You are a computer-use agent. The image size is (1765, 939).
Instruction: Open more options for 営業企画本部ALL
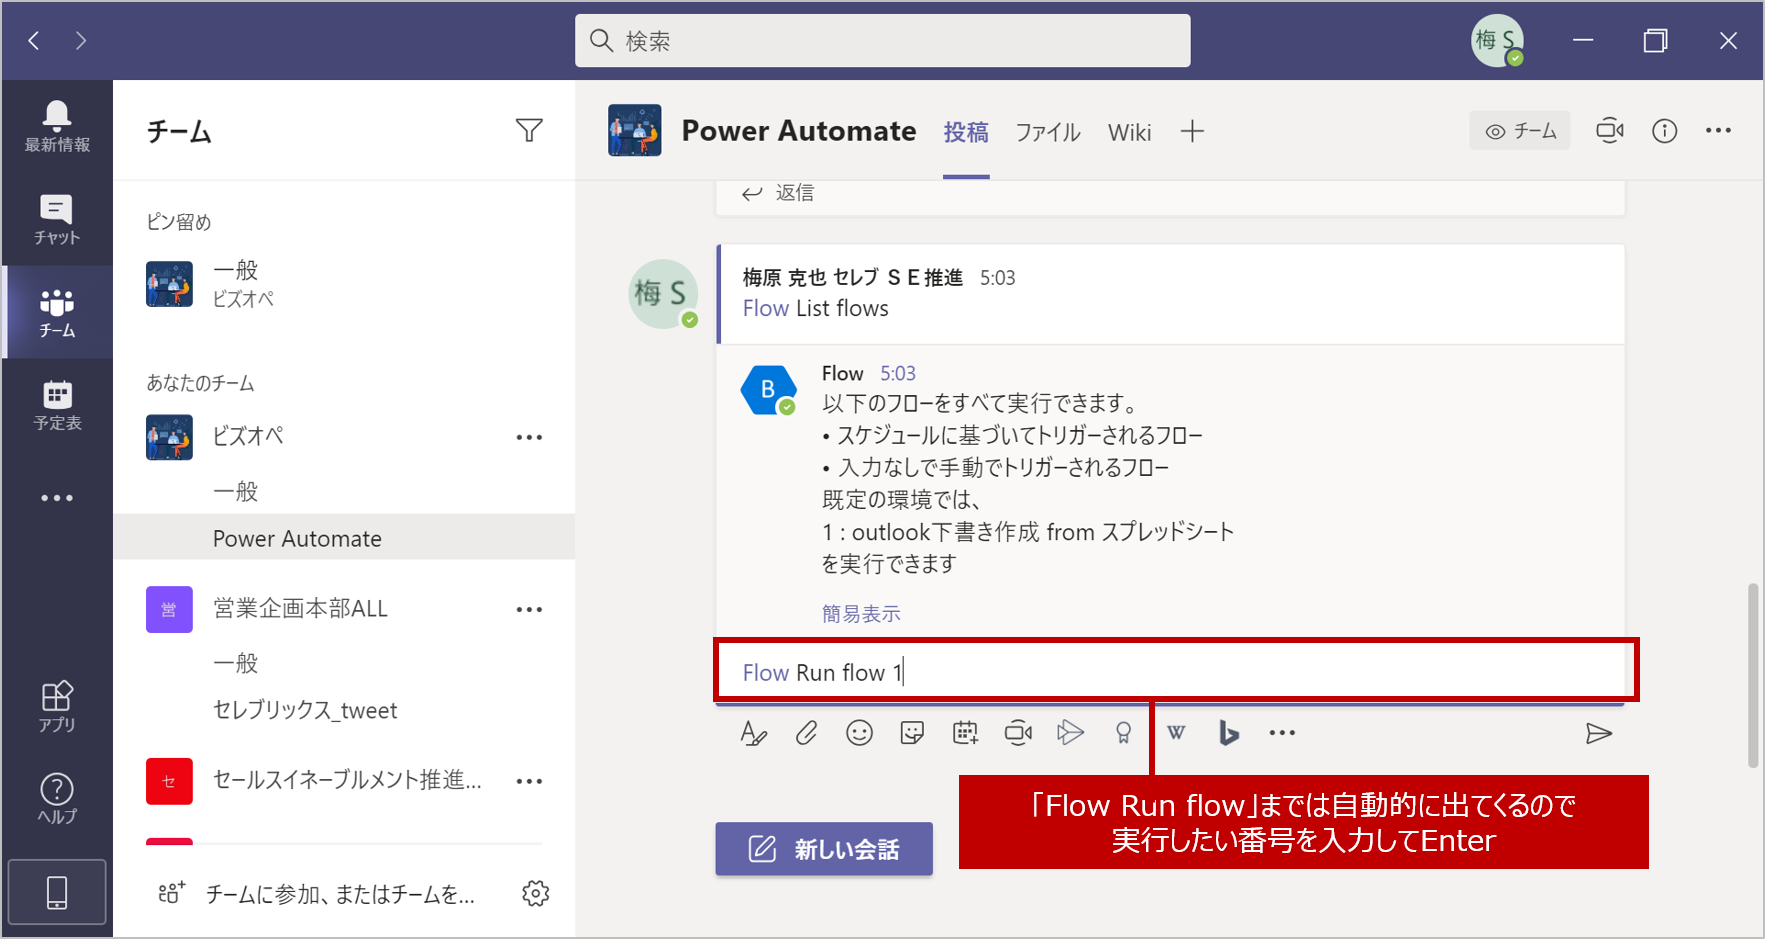point(529,609)
